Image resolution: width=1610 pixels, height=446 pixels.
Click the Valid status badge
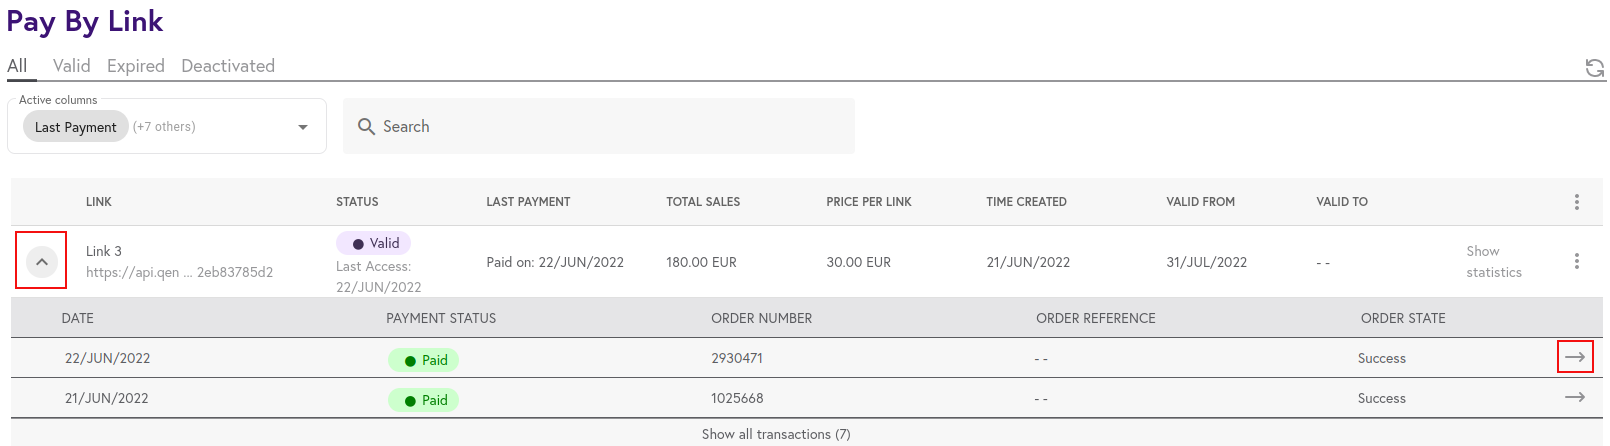tap(374, 243)
